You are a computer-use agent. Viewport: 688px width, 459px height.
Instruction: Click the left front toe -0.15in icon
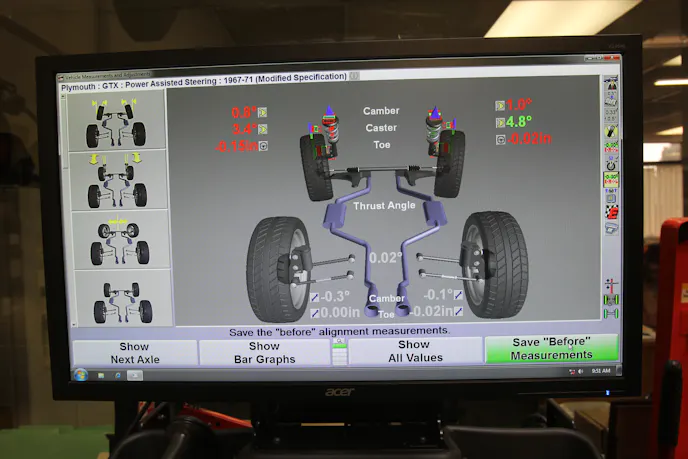click(263, 146)
